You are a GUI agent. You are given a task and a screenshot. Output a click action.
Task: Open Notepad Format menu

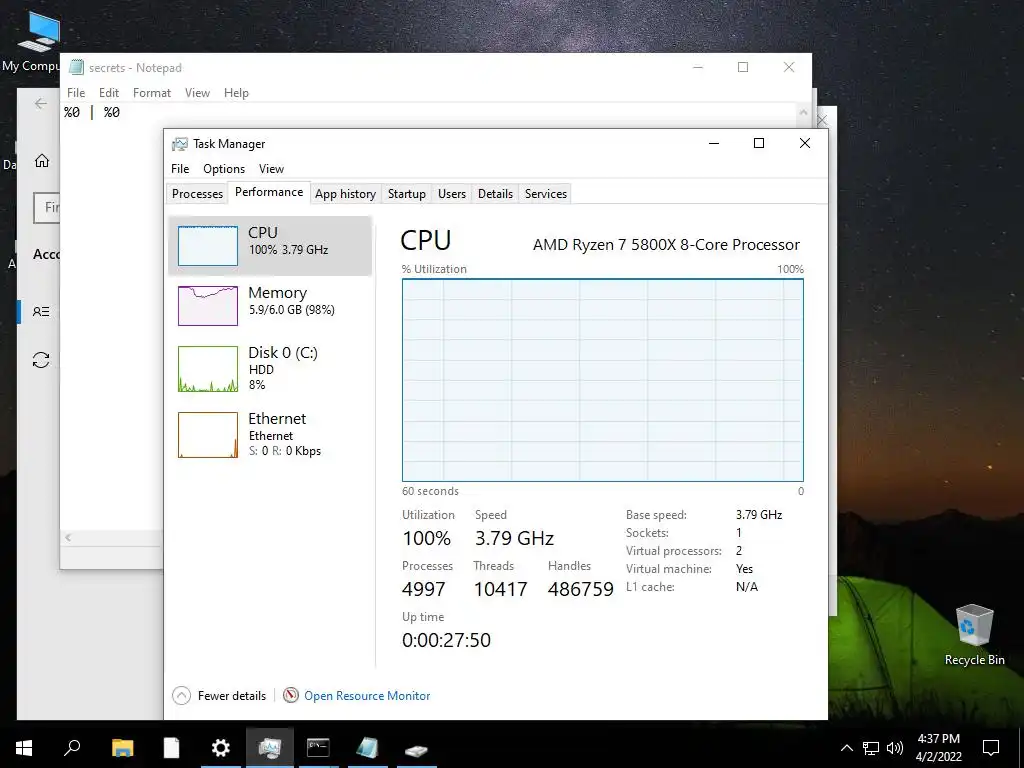(x=152, y=93)
